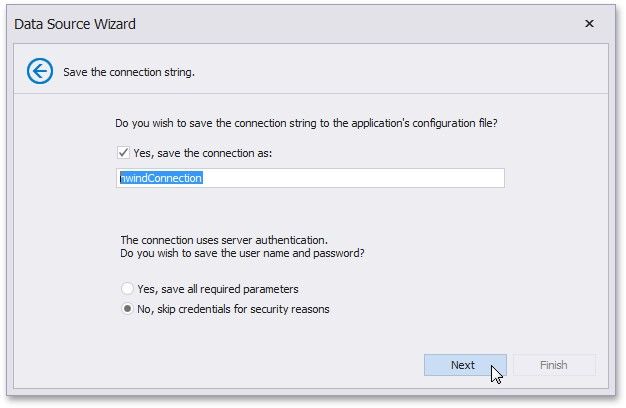This screenshot has width=626, height=408.
Task: Go back using the blue arrow icon
Action: 40,71
